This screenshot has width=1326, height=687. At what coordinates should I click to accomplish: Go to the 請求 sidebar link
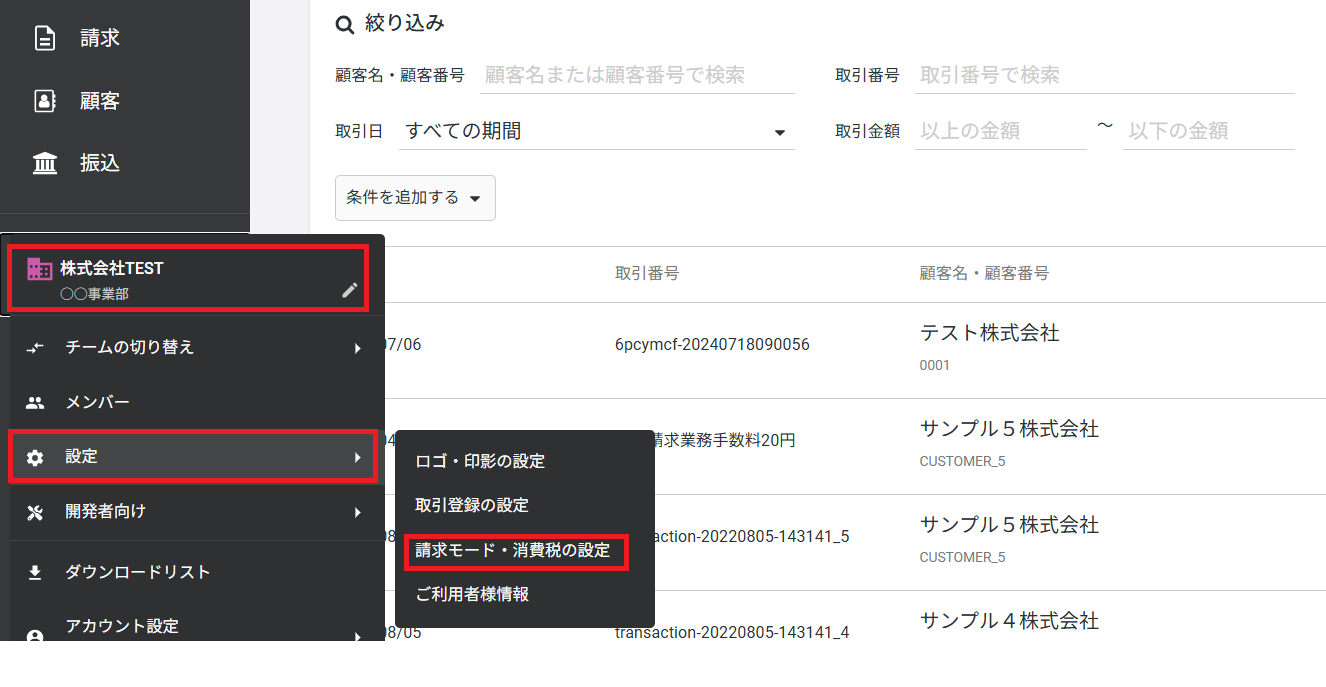[x=100, y=39]
